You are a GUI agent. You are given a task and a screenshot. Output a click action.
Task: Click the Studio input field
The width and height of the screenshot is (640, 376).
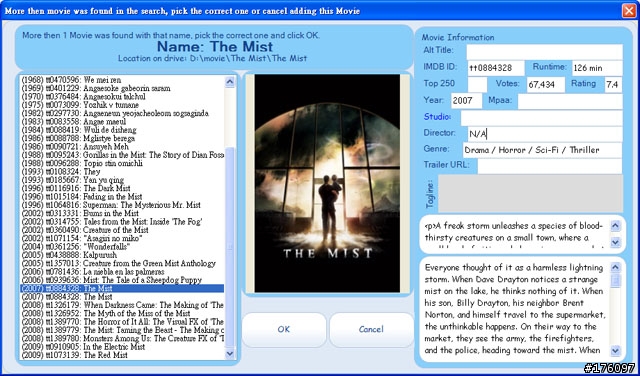click(542, 118)
